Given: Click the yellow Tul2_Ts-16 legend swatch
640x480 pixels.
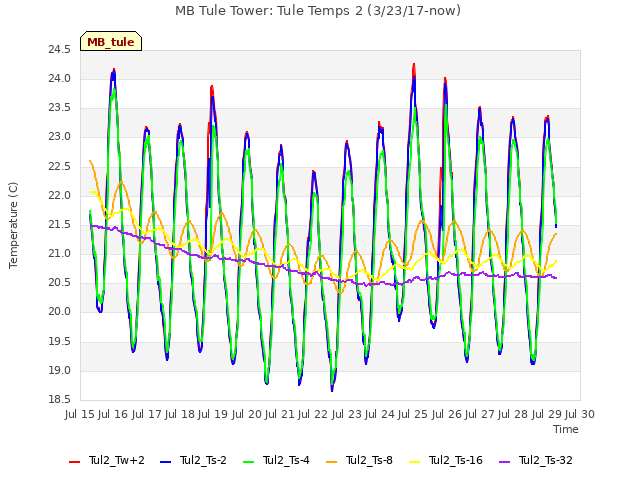Looking at the screenshot, I should (x=415, y=462).
